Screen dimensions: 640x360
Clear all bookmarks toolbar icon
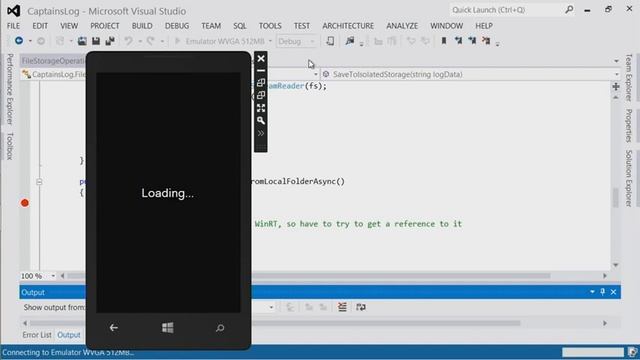(486, 41)
